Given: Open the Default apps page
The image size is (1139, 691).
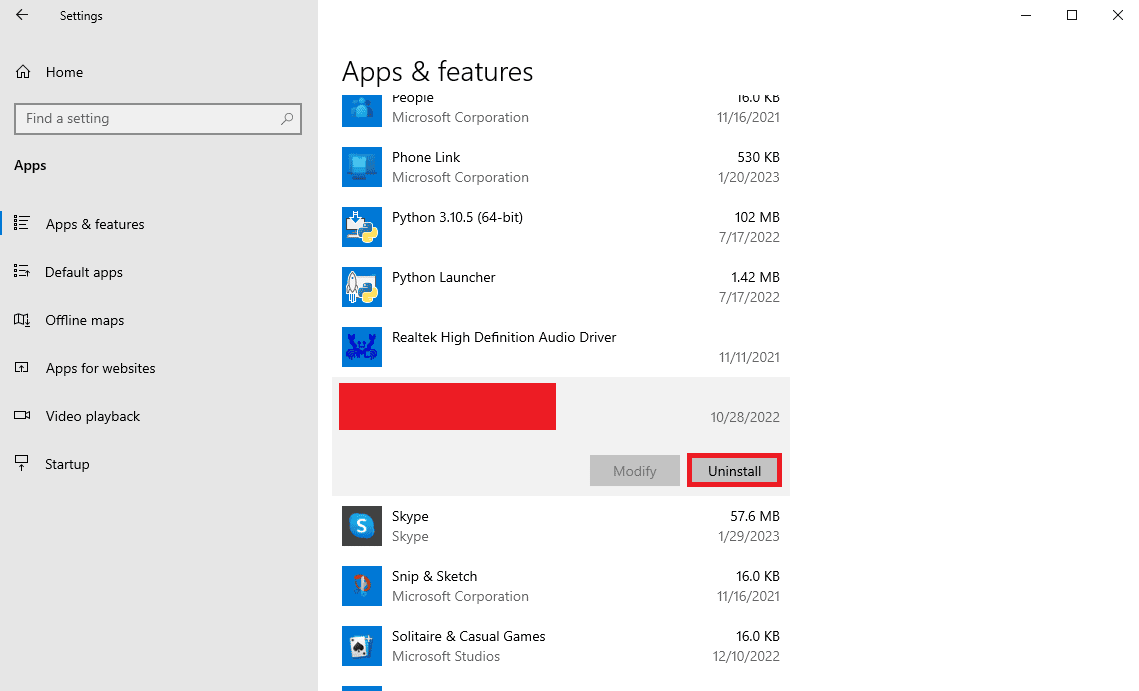Looking at the screenshot, I should pos(84,272).
